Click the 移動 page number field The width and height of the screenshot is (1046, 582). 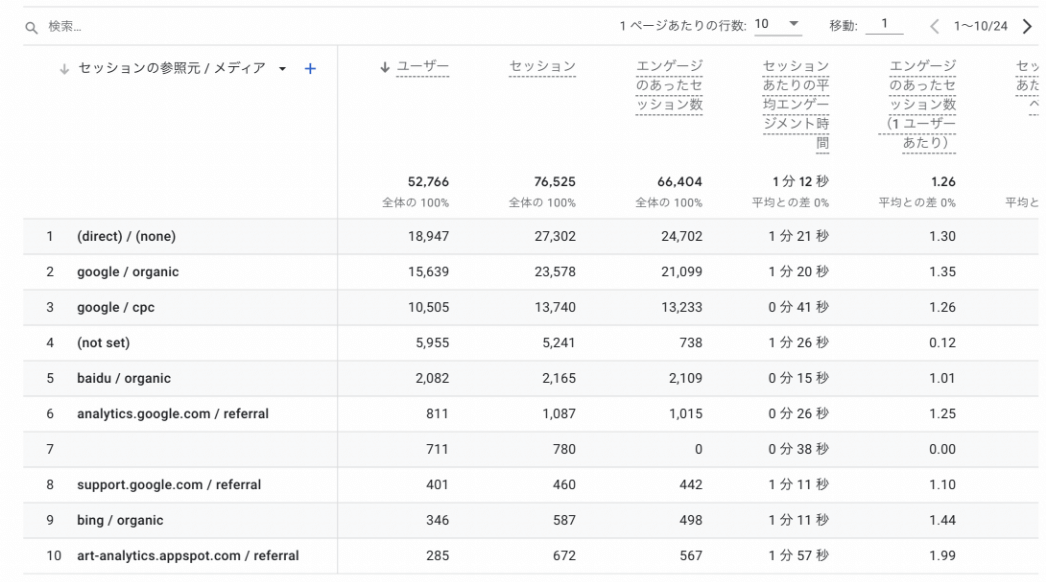[x=884, y=25]
